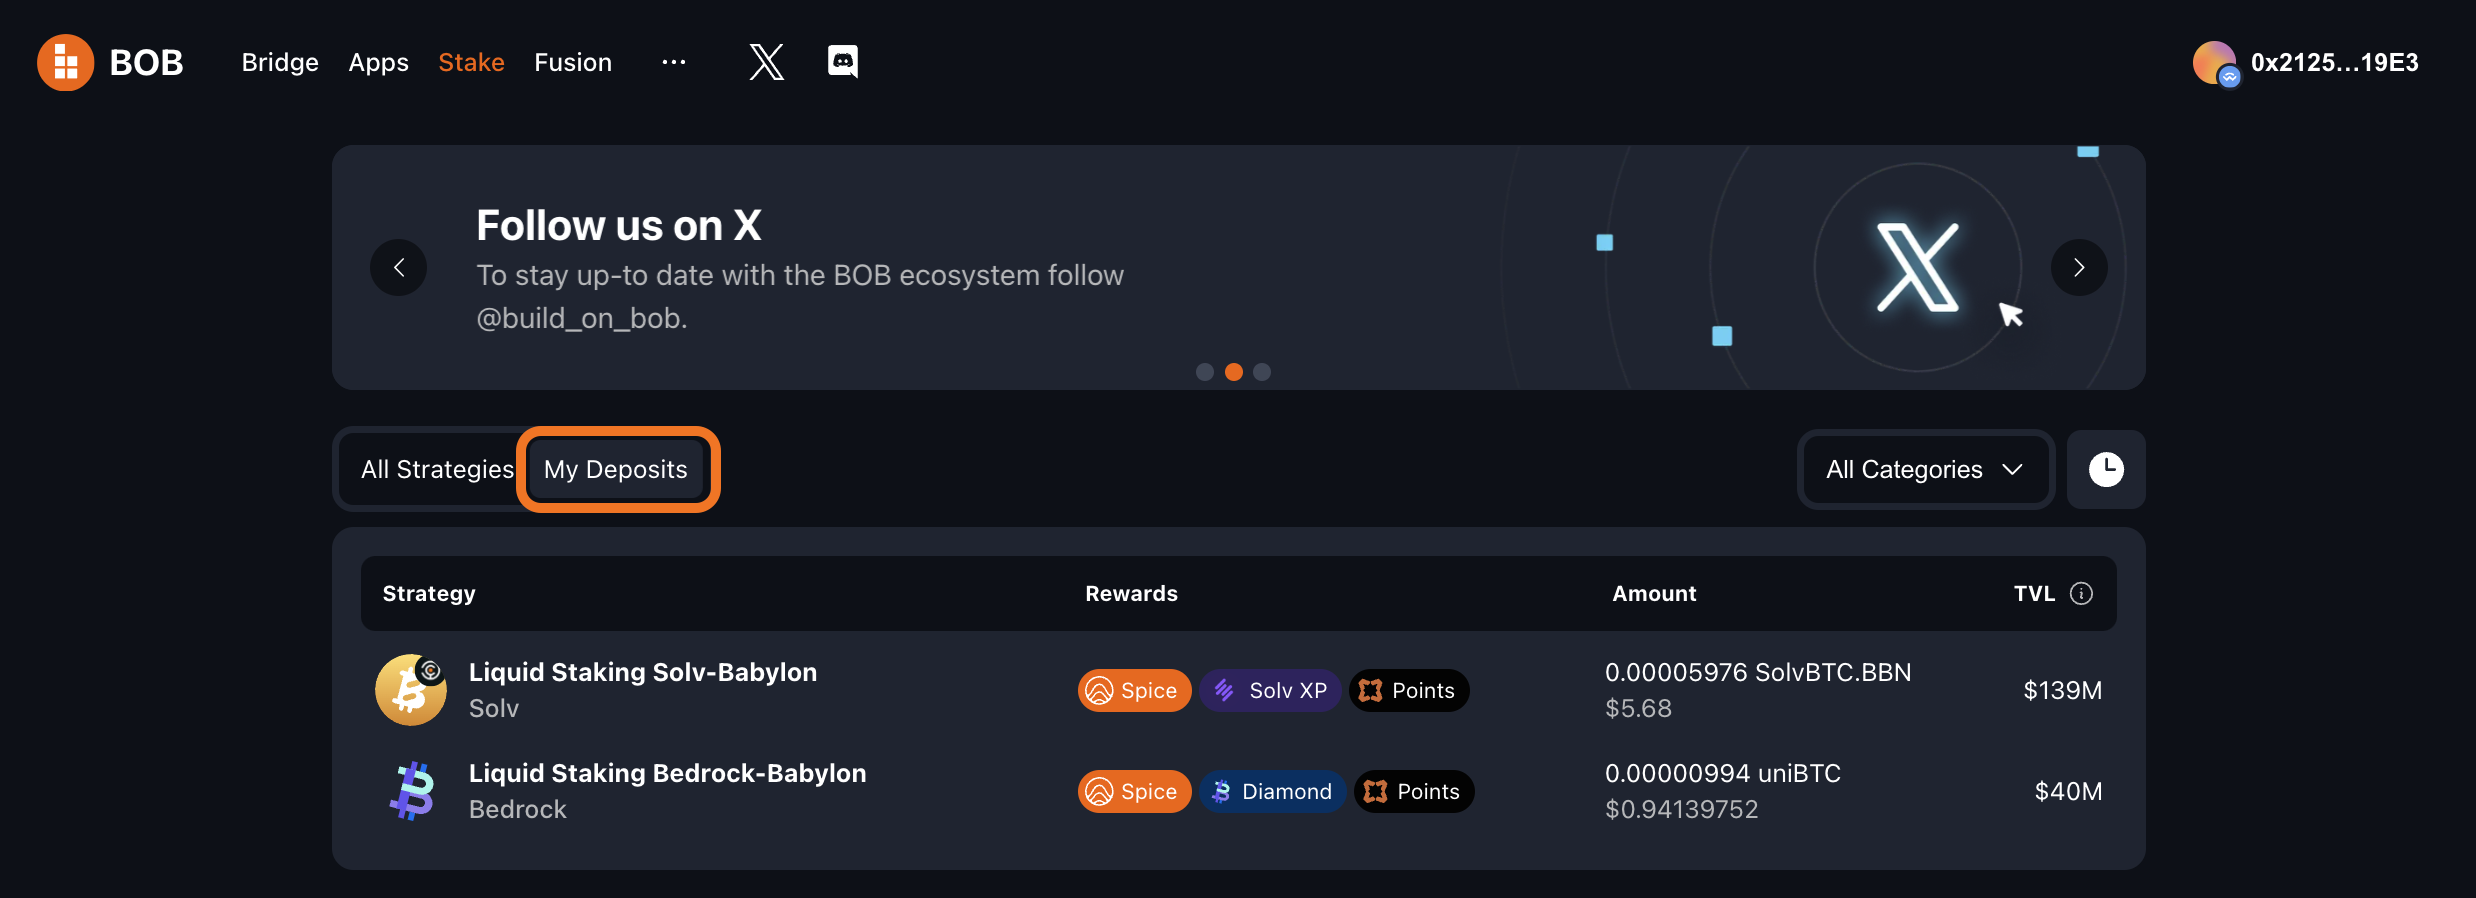Open the clock history icon button
Screen dimensions: 2476x898
[2106, 469]
